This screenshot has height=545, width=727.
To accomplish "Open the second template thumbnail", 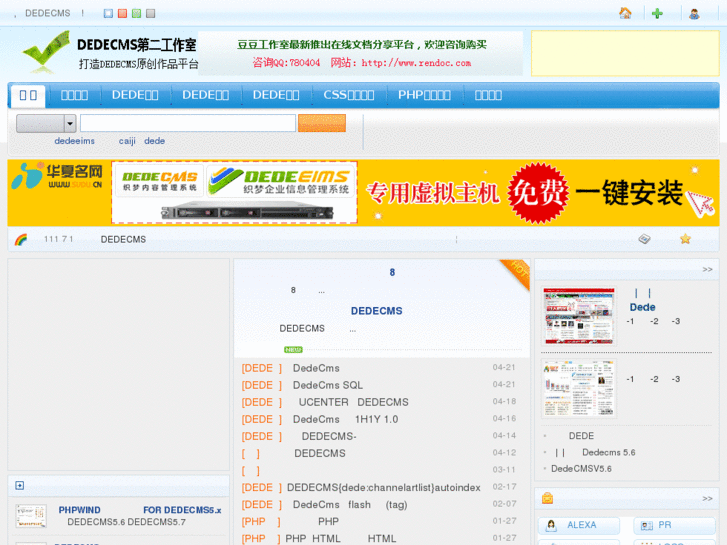I will (579, 389).
